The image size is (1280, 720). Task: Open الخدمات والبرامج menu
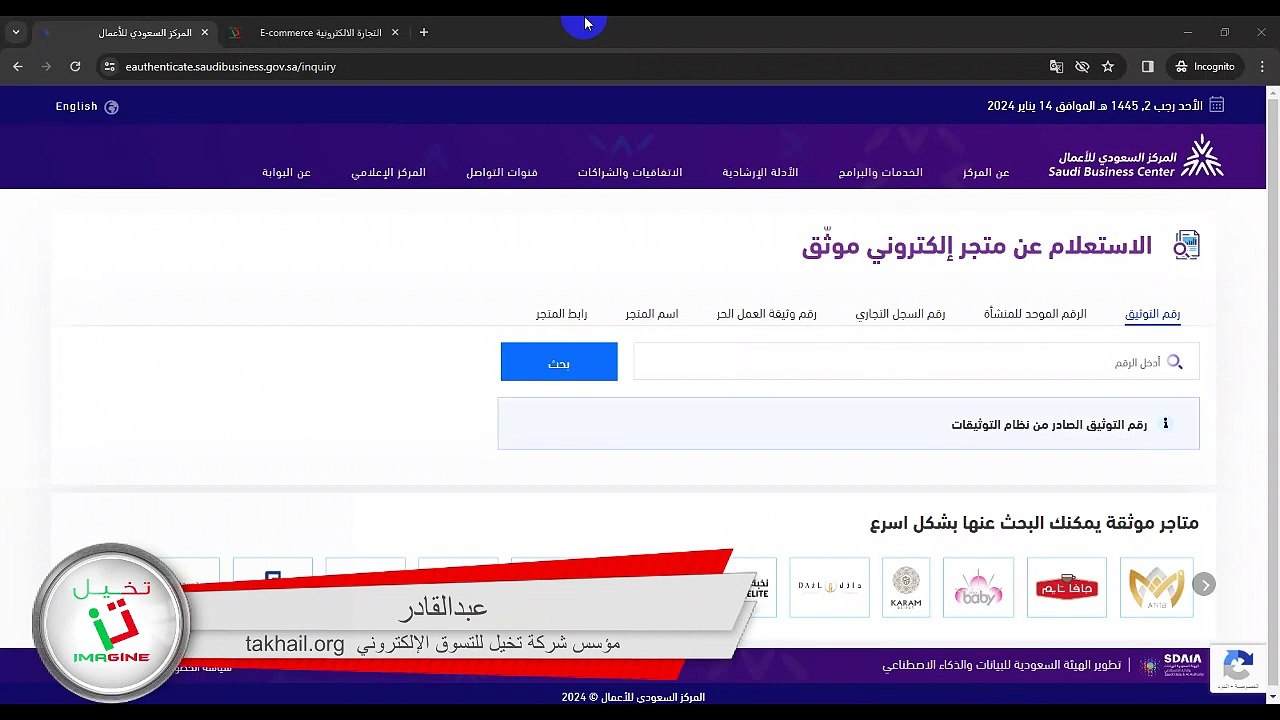pyautogui.click(x=881, y=172)
